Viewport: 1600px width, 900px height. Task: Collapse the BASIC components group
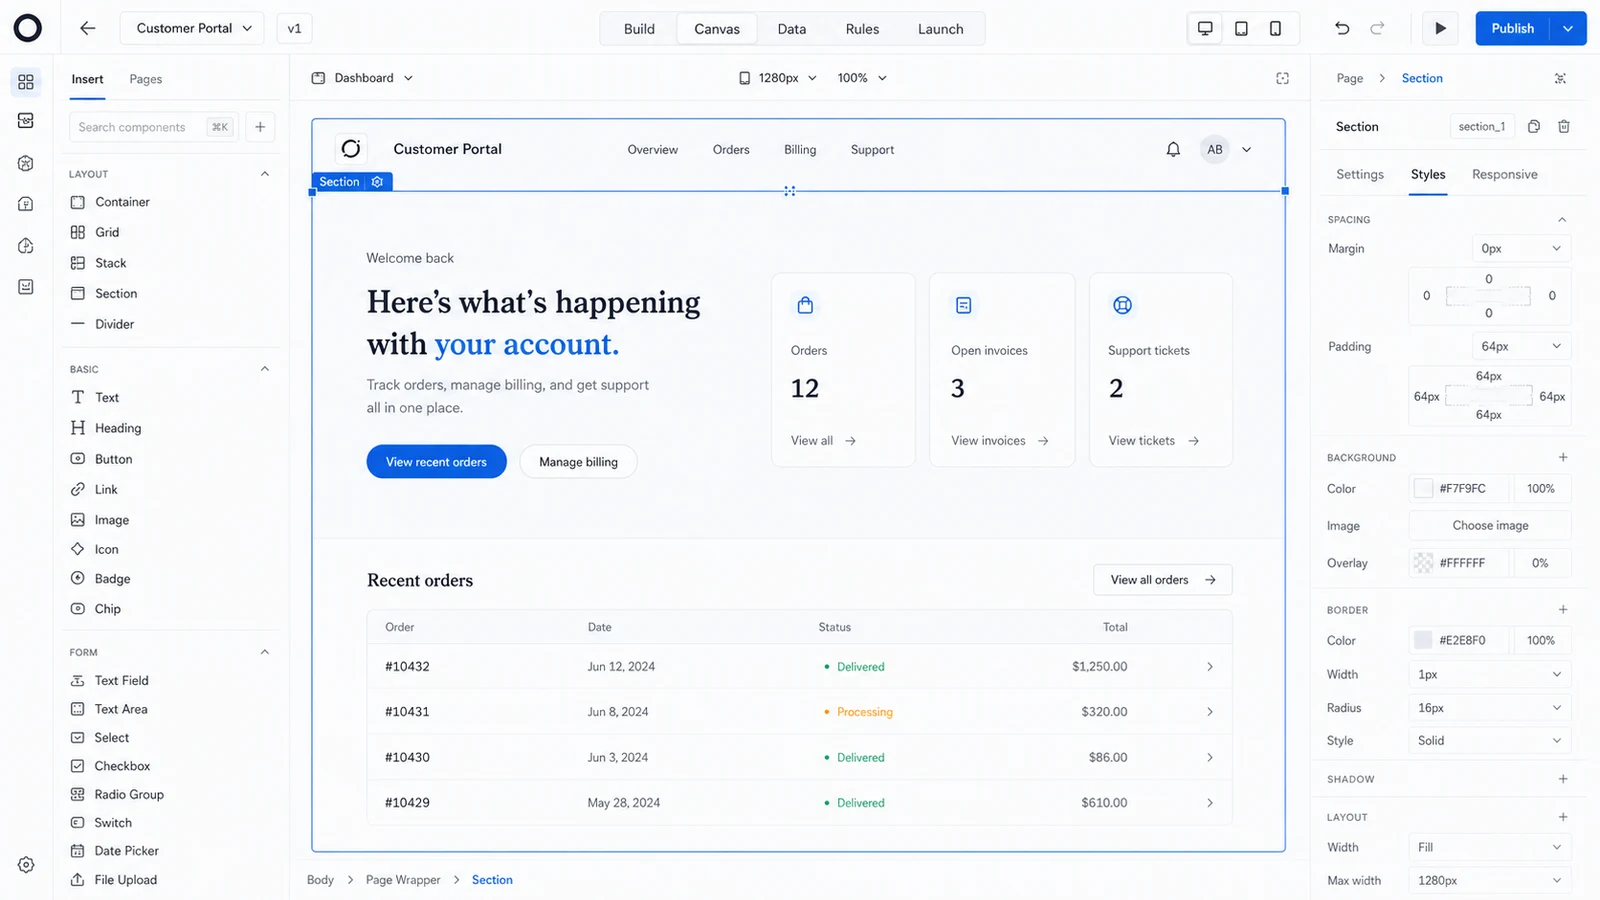coord(265,369)
